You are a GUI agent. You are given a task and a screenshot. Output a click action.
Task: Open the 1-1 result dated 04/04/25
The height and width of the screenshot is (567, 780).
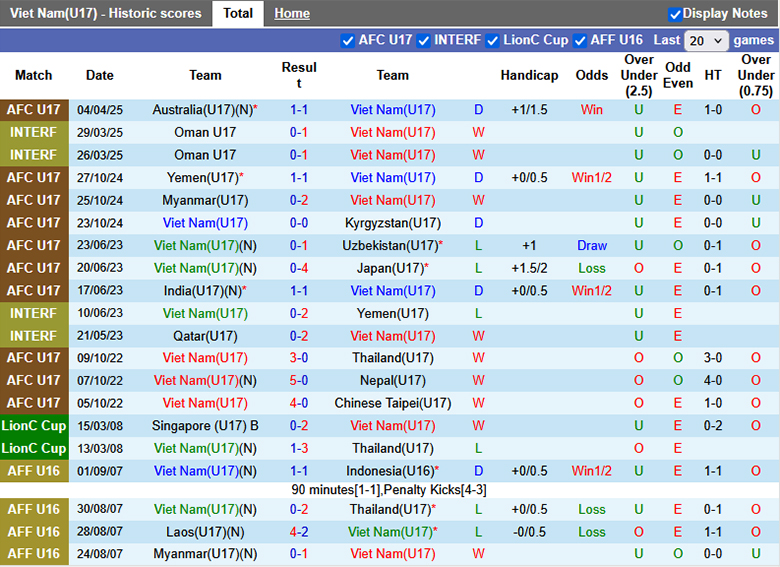pos(298,110)
